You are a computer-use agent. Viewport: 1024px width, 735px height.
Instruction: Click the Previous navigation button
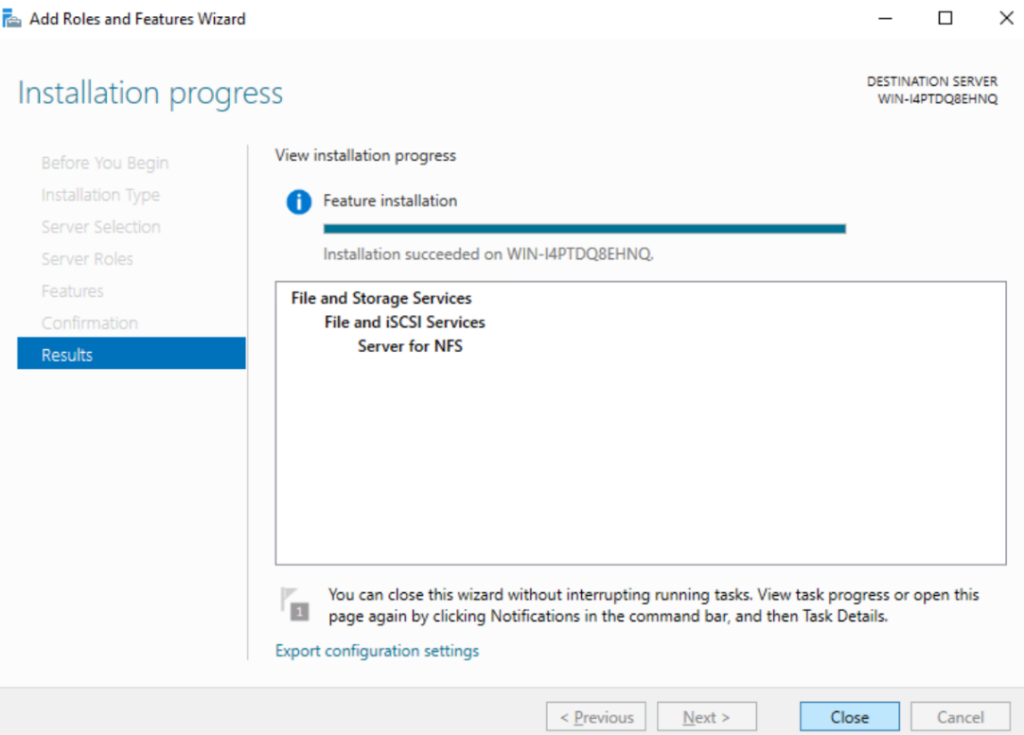(596, 716)
